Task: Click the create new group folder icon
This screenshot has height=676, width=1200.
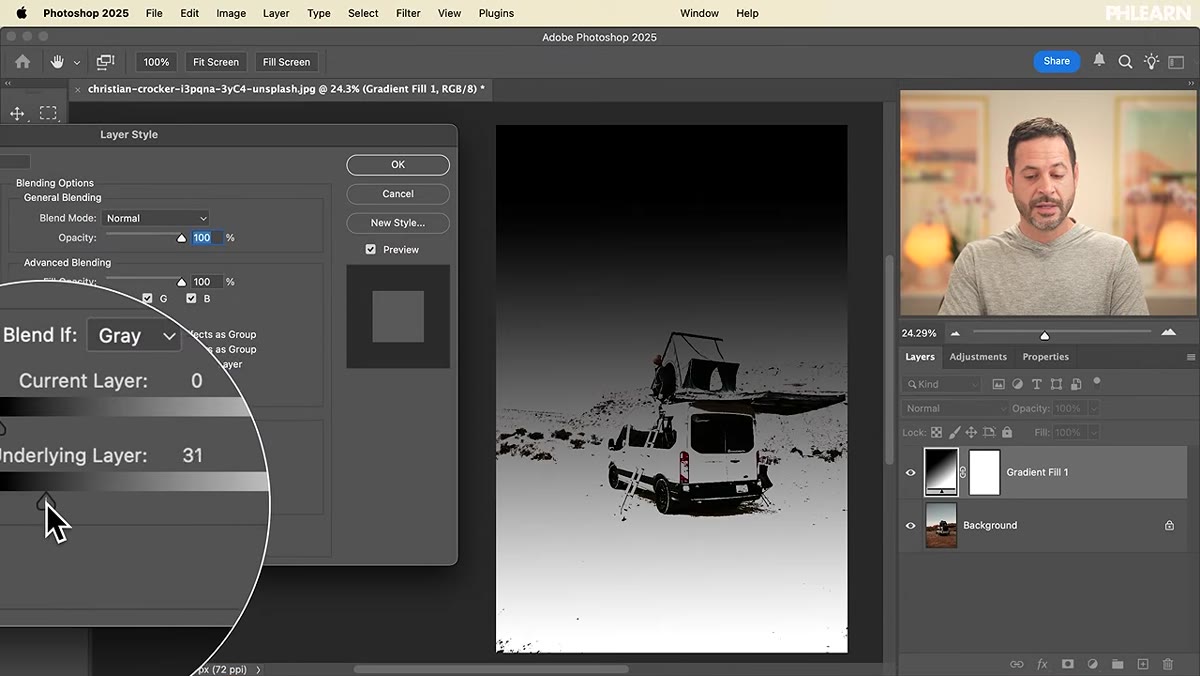Action: point(1117,664)
